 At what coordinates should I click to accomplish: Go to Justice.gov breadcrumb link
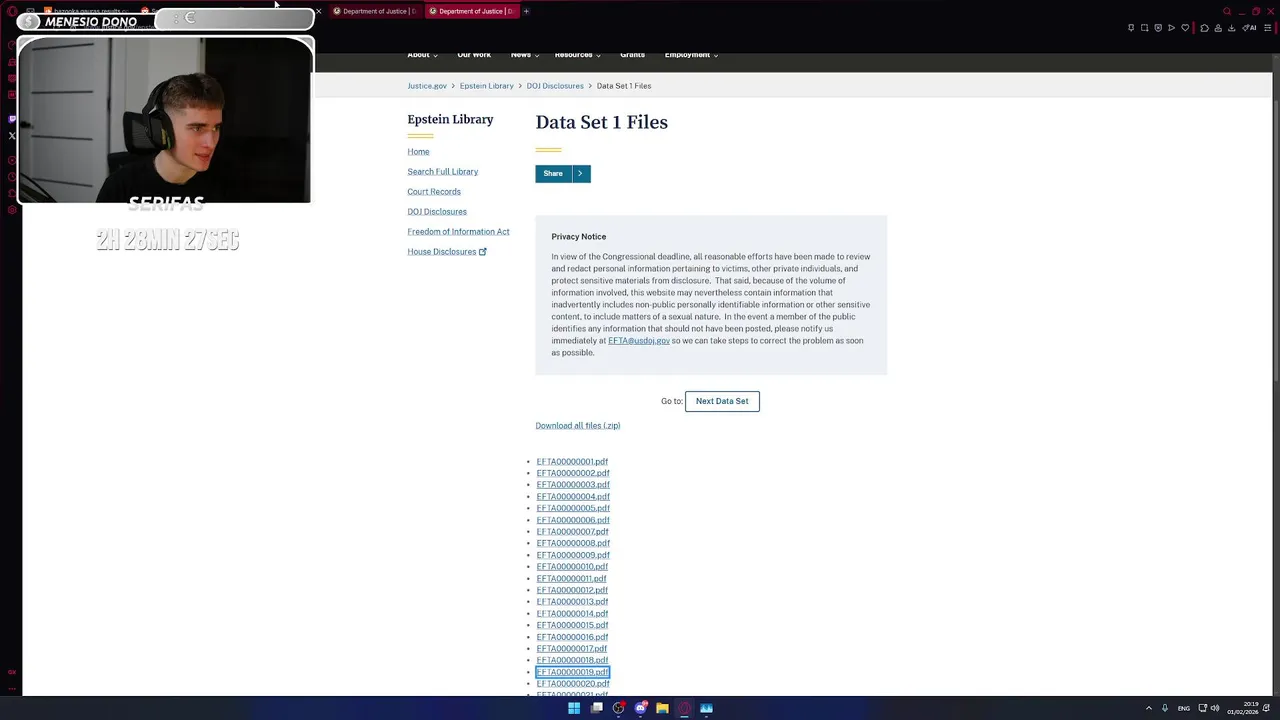pos(427,86)
